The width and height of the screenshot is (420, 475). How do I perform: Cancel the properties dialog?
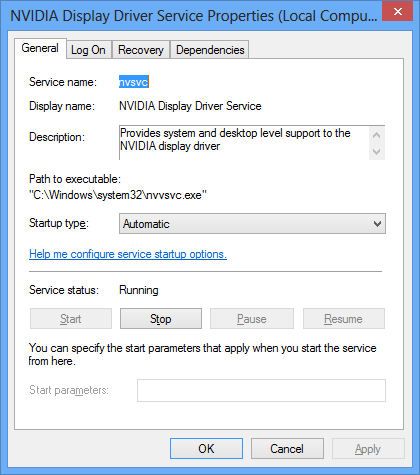(x=287, y=449)
